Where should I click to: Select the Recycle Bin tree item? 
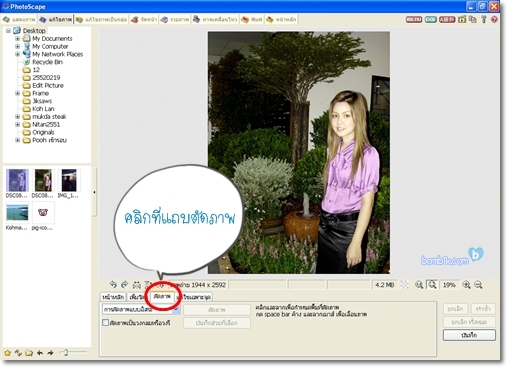tap(47, 62)
